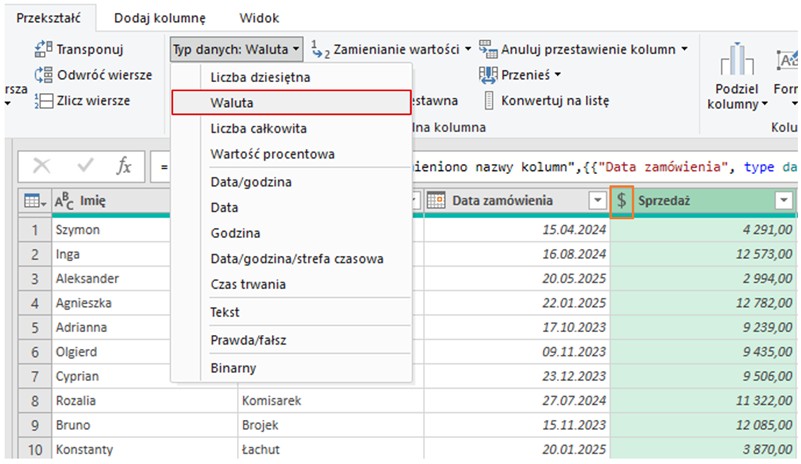Switch to the Widok tab
Image resolution: width=801 pixels, height=464 pixels.
[x=259, y=18]
